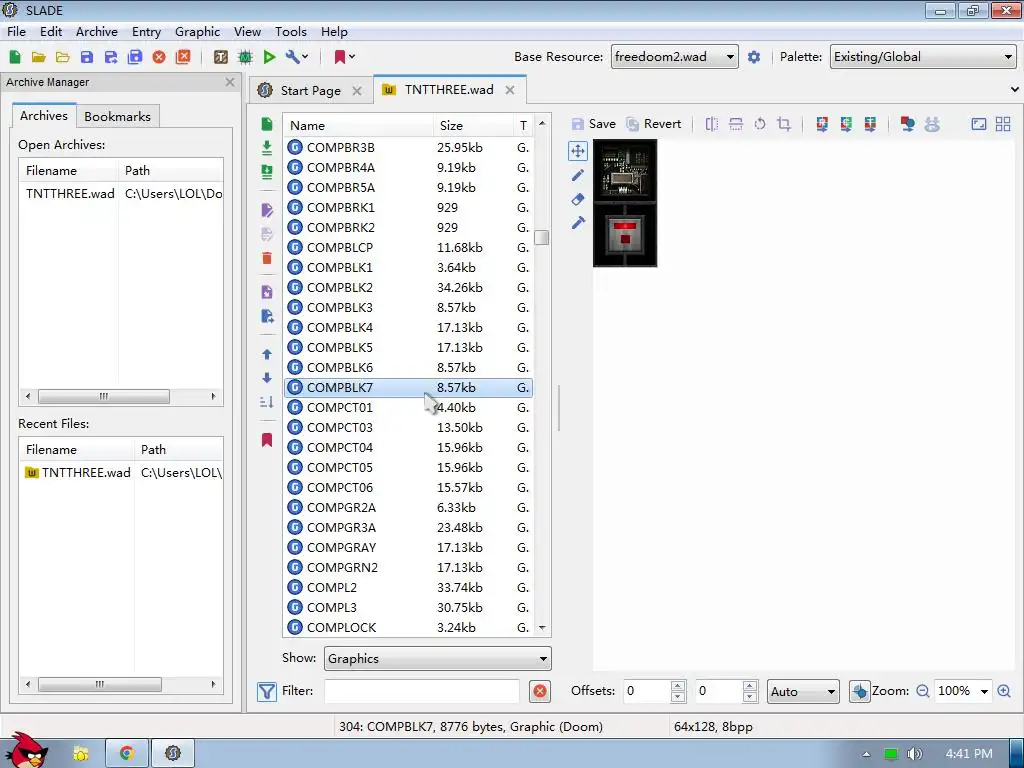Screen dimensions: 1024x768
Task: Revert the graphic changes
Action: (x=653, y=124)
